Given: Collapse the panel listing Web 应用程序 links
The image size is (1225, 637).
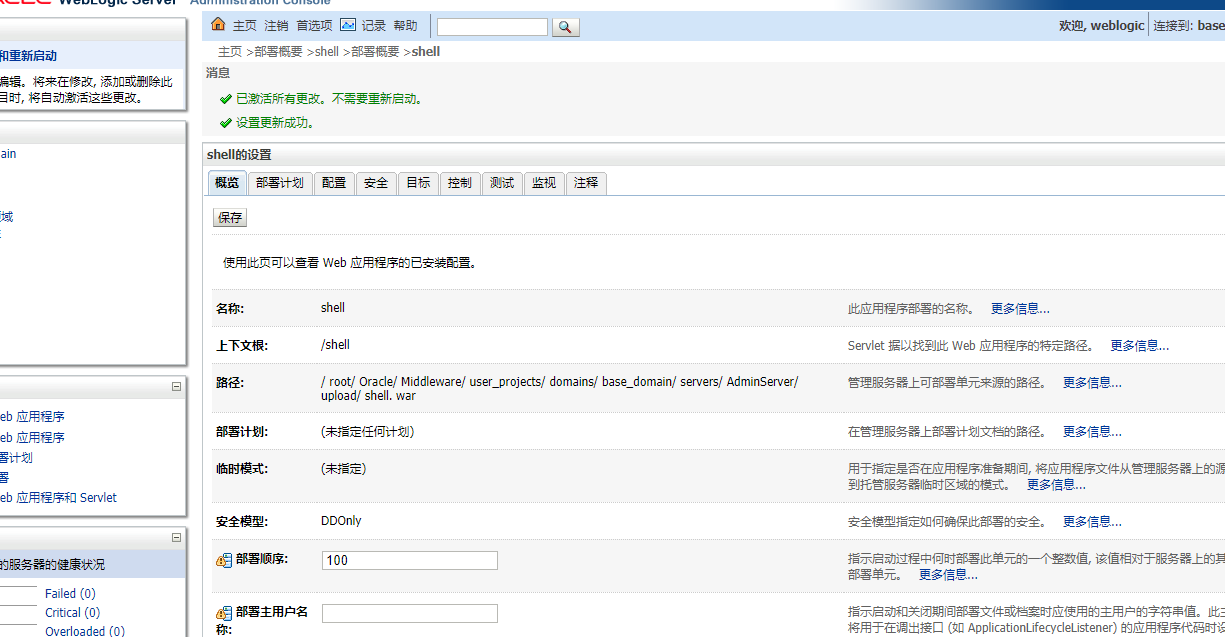Looking at the screenshot, I should click(176, 387).
